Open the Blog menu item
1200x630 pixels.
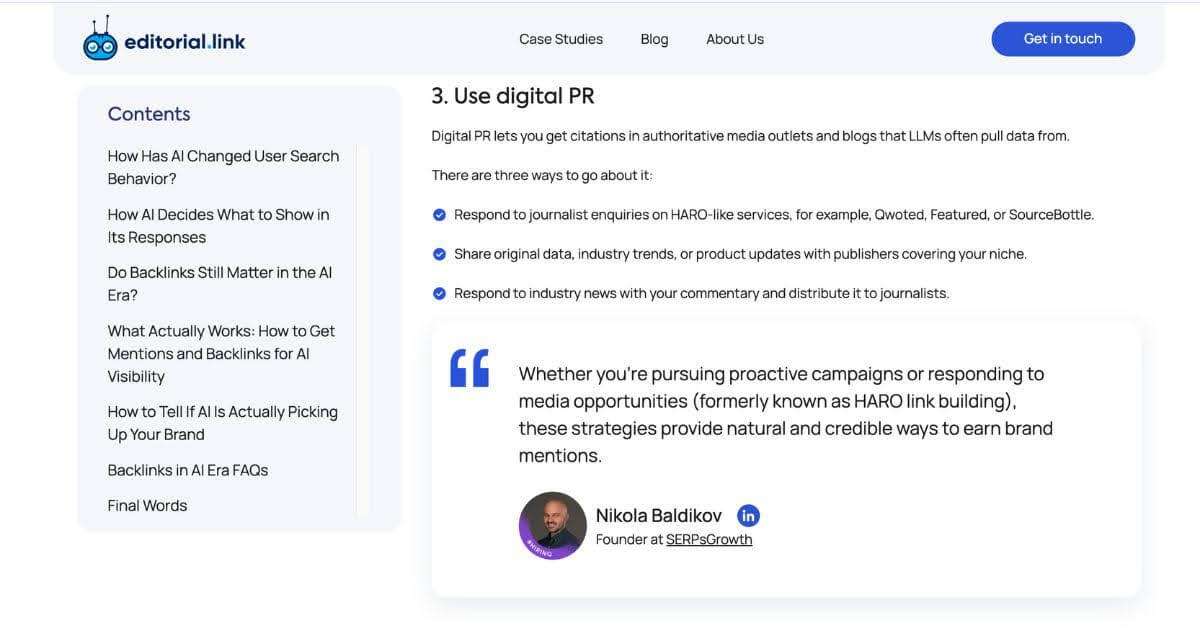(x=654, y=39)
